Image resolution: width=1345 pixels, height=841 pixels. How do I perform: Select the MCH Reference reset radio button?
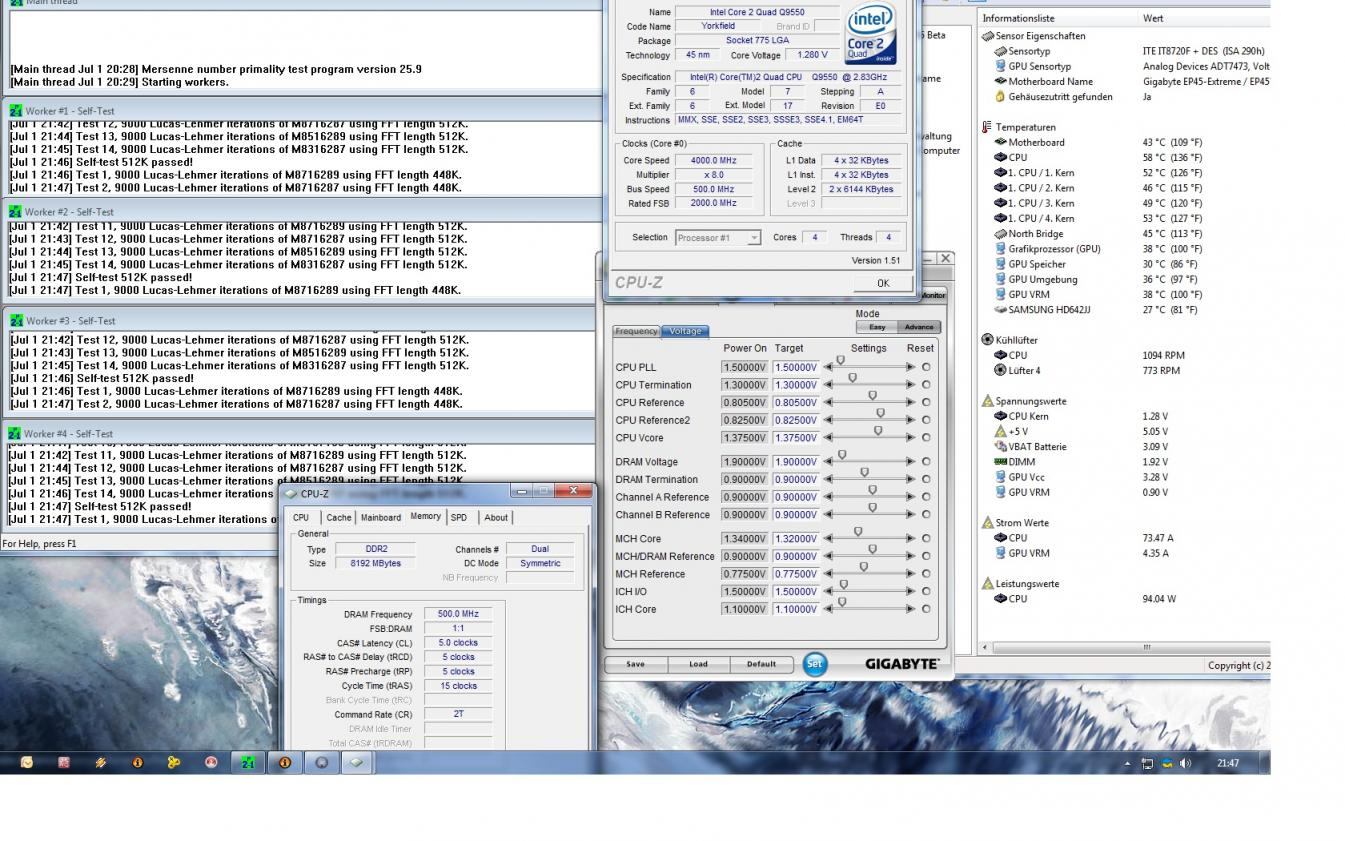[x=926, y=574]
